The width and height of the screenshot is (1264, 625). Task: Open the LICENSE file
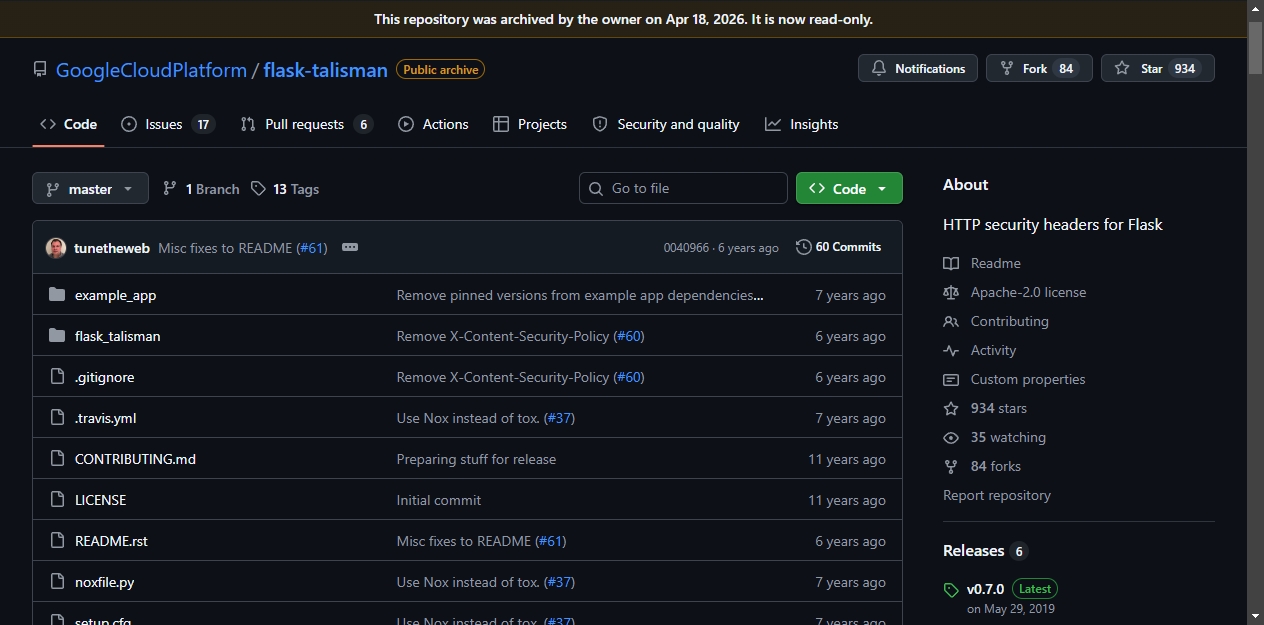[x=100, y=500]
